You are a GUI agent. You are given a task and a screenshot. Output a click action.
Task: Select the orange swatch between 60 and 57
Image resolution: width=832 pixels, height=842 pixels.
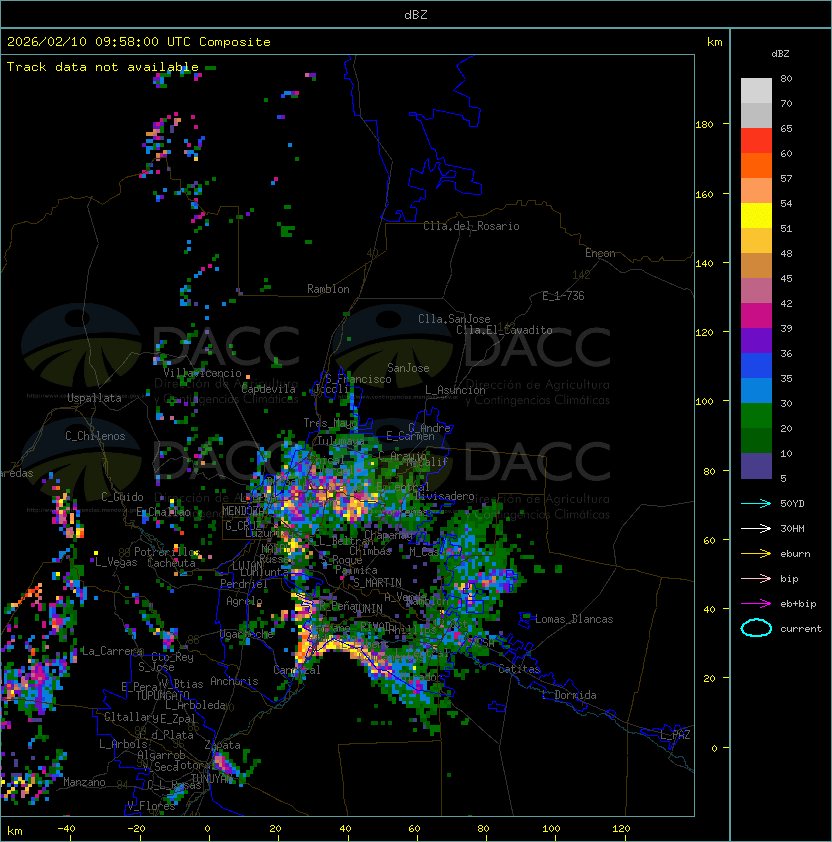pos(756,165)
